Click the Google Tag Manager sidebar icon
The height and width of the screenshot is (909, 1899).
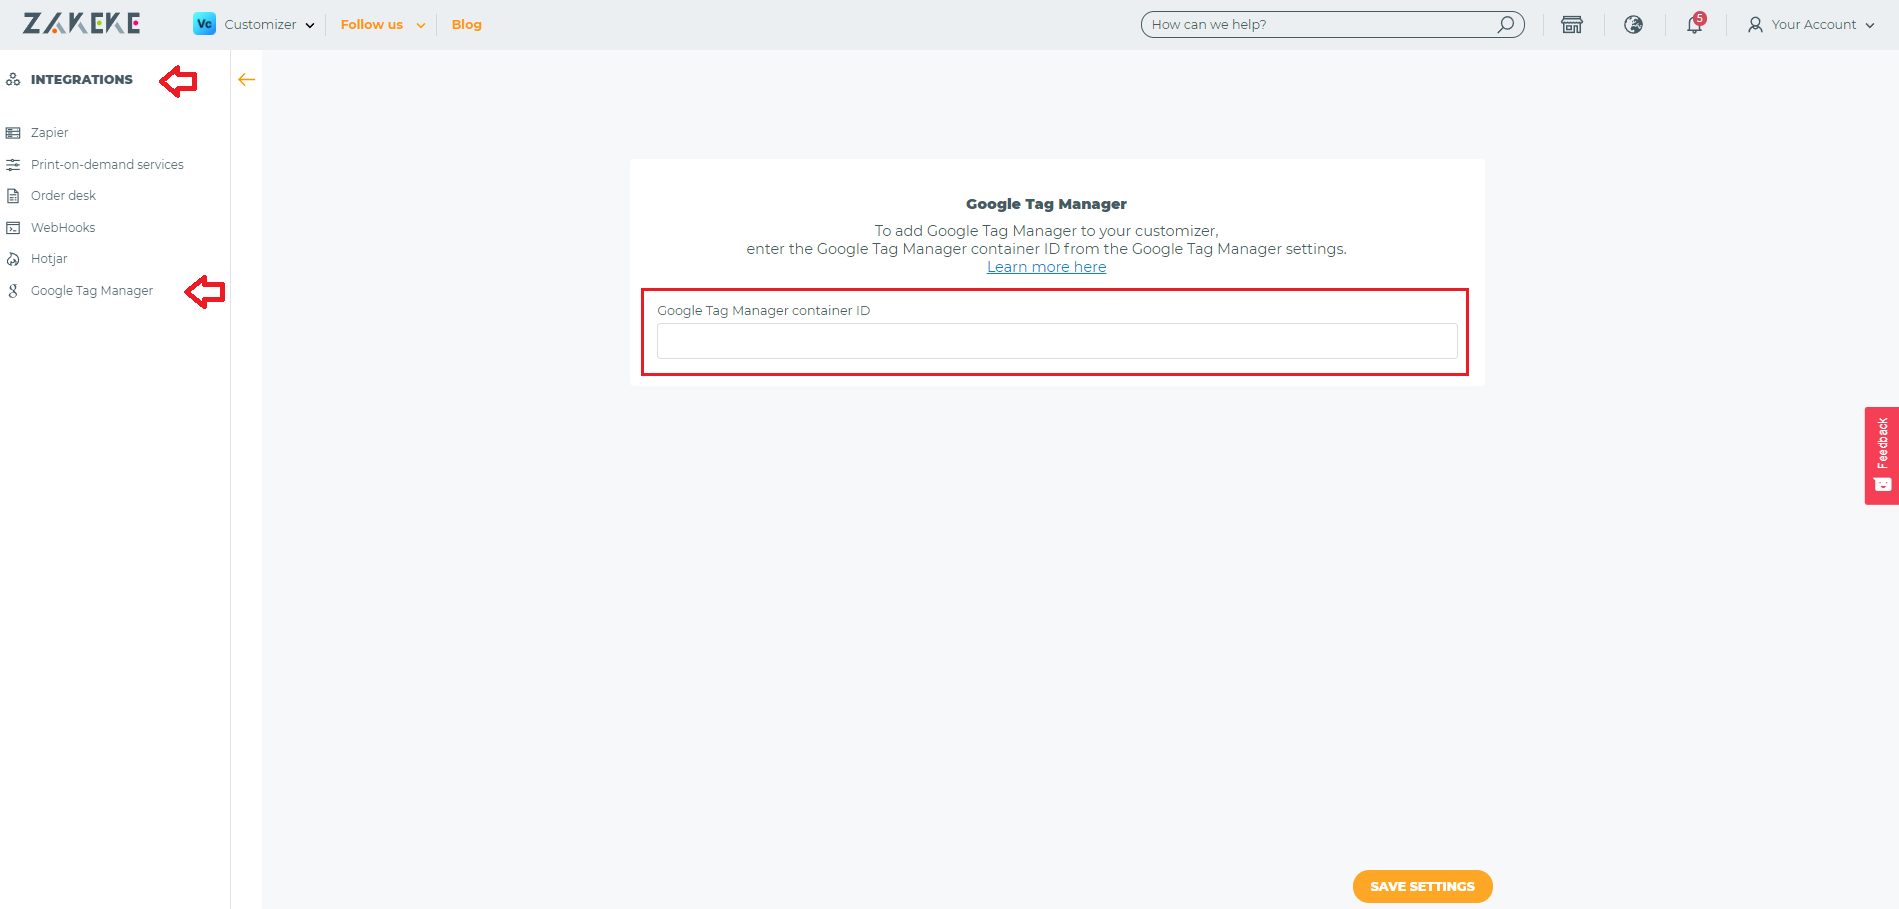pyautogui.click(x=13, y=291)
